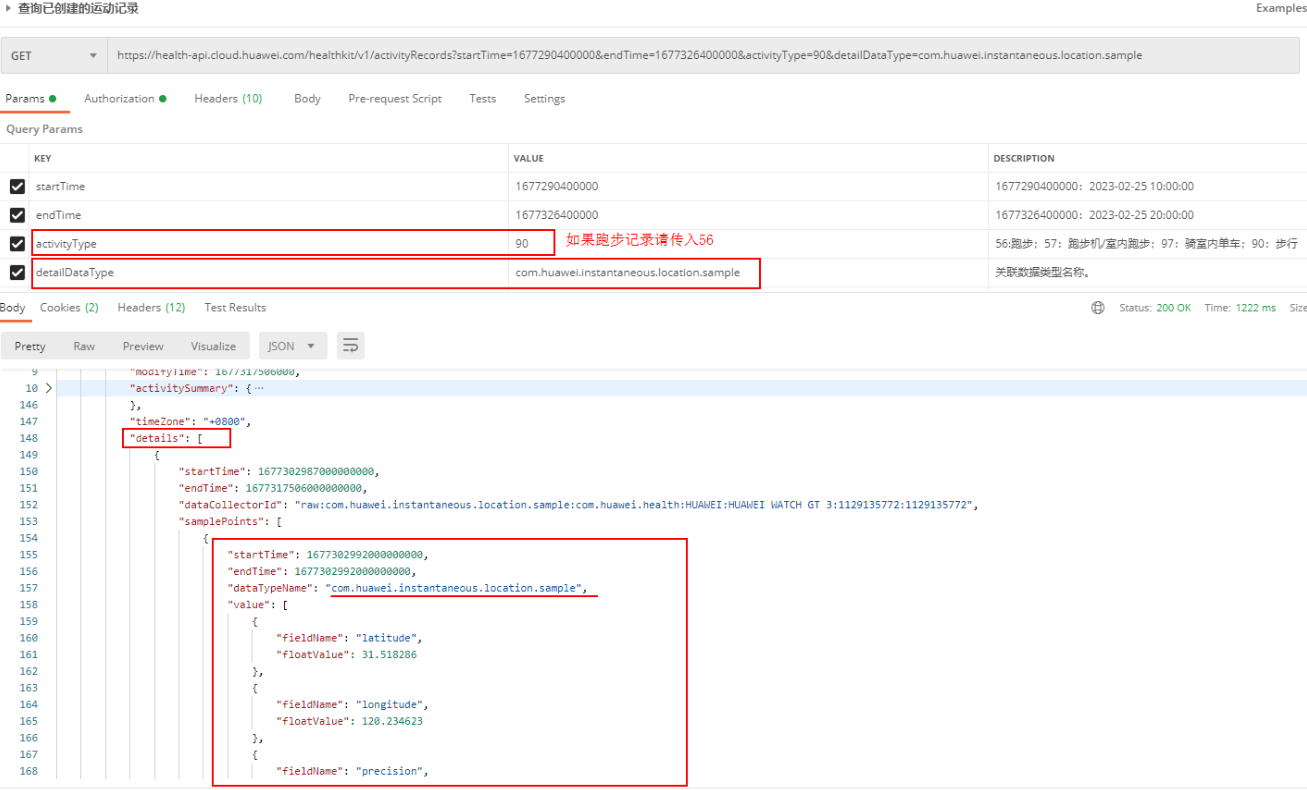Click the detailDataType value cell
This screenshot has width=1307, height=790.
pos(747,272)
